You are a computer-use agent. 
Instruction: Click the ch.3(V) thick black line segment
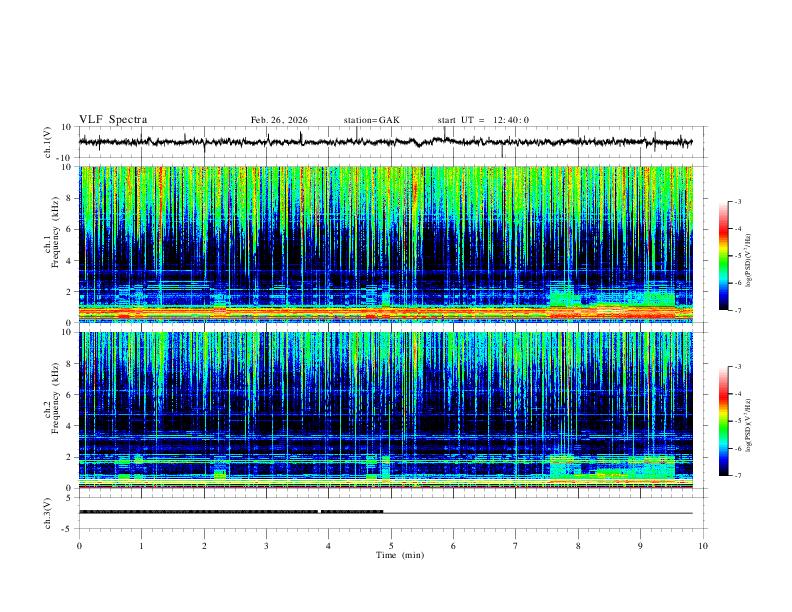231,512
